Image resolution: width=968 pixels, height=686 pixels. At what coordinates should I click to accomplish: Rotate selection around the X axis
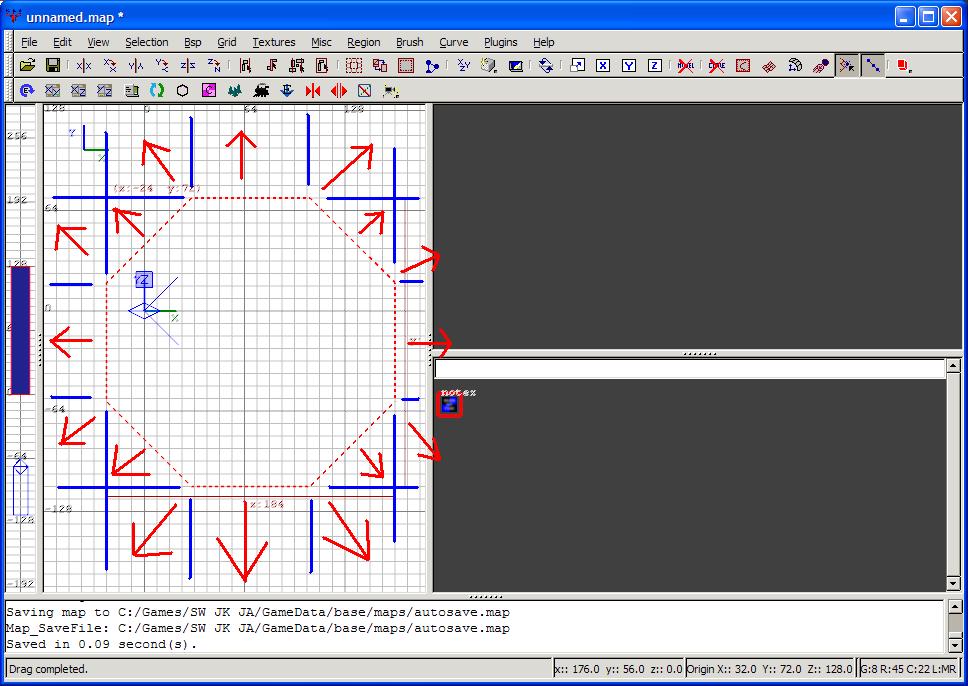coord(110,65)
